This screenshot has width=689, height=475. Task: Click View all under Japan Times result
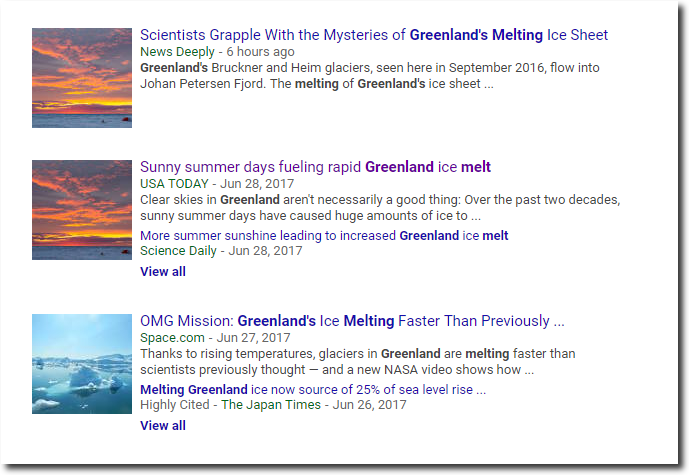pos(163,425)
